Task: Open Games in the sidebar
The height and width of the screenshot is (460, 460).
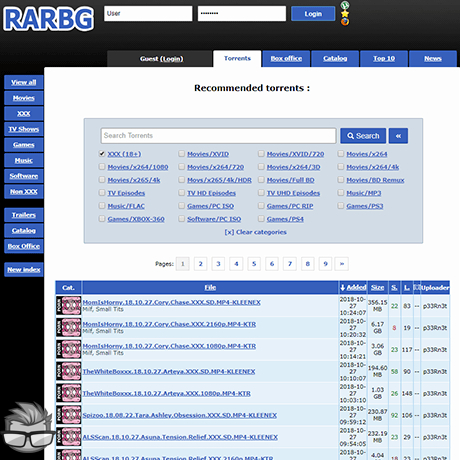Action: click(x=24, y=145)
